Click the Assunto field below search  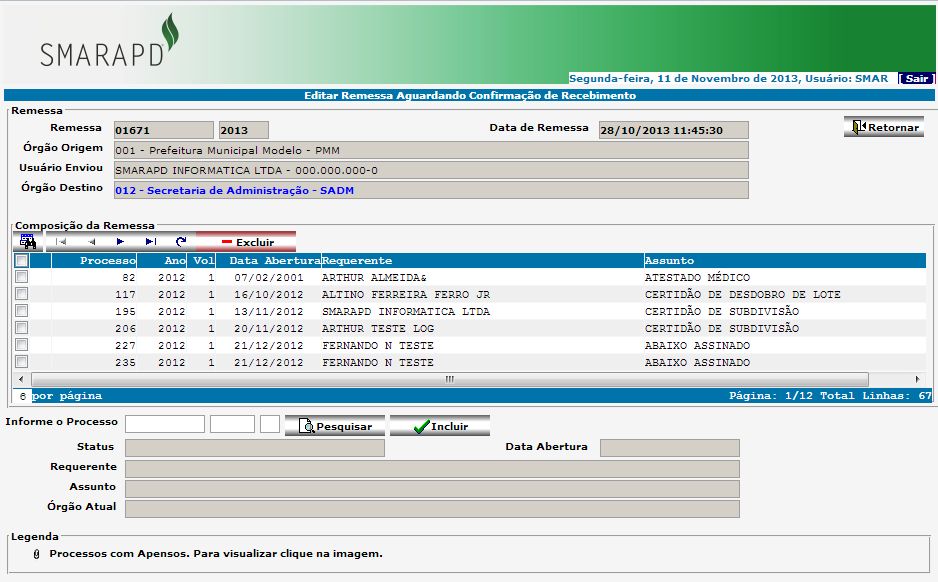coord(433,489)
